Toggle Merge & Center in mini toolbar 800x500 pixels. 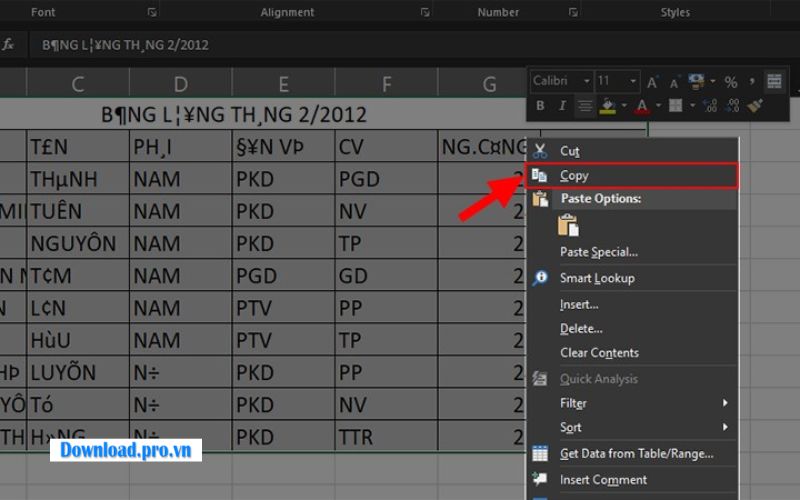(774, 81)
